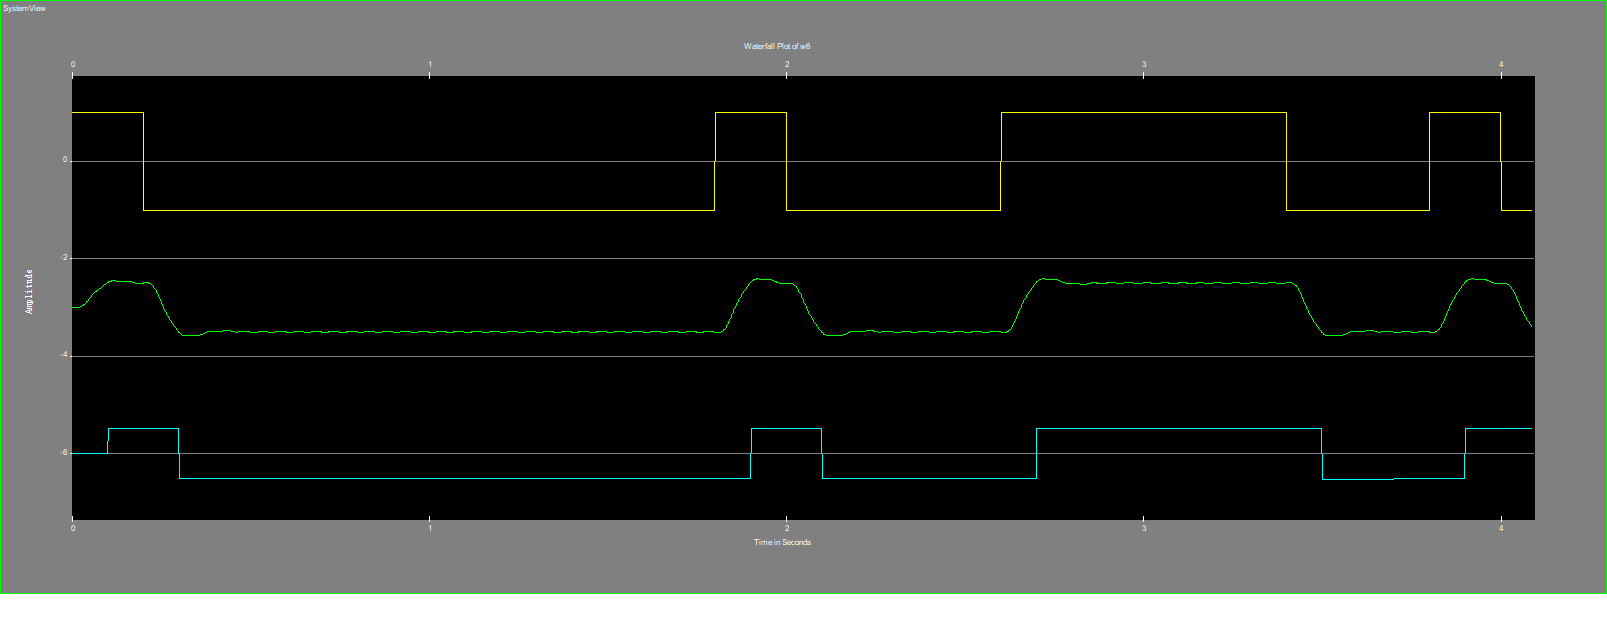Click the -4 amplitude tick label
Image resolution: width=1607 pixels, height=639 pixels.
point(64,354)
